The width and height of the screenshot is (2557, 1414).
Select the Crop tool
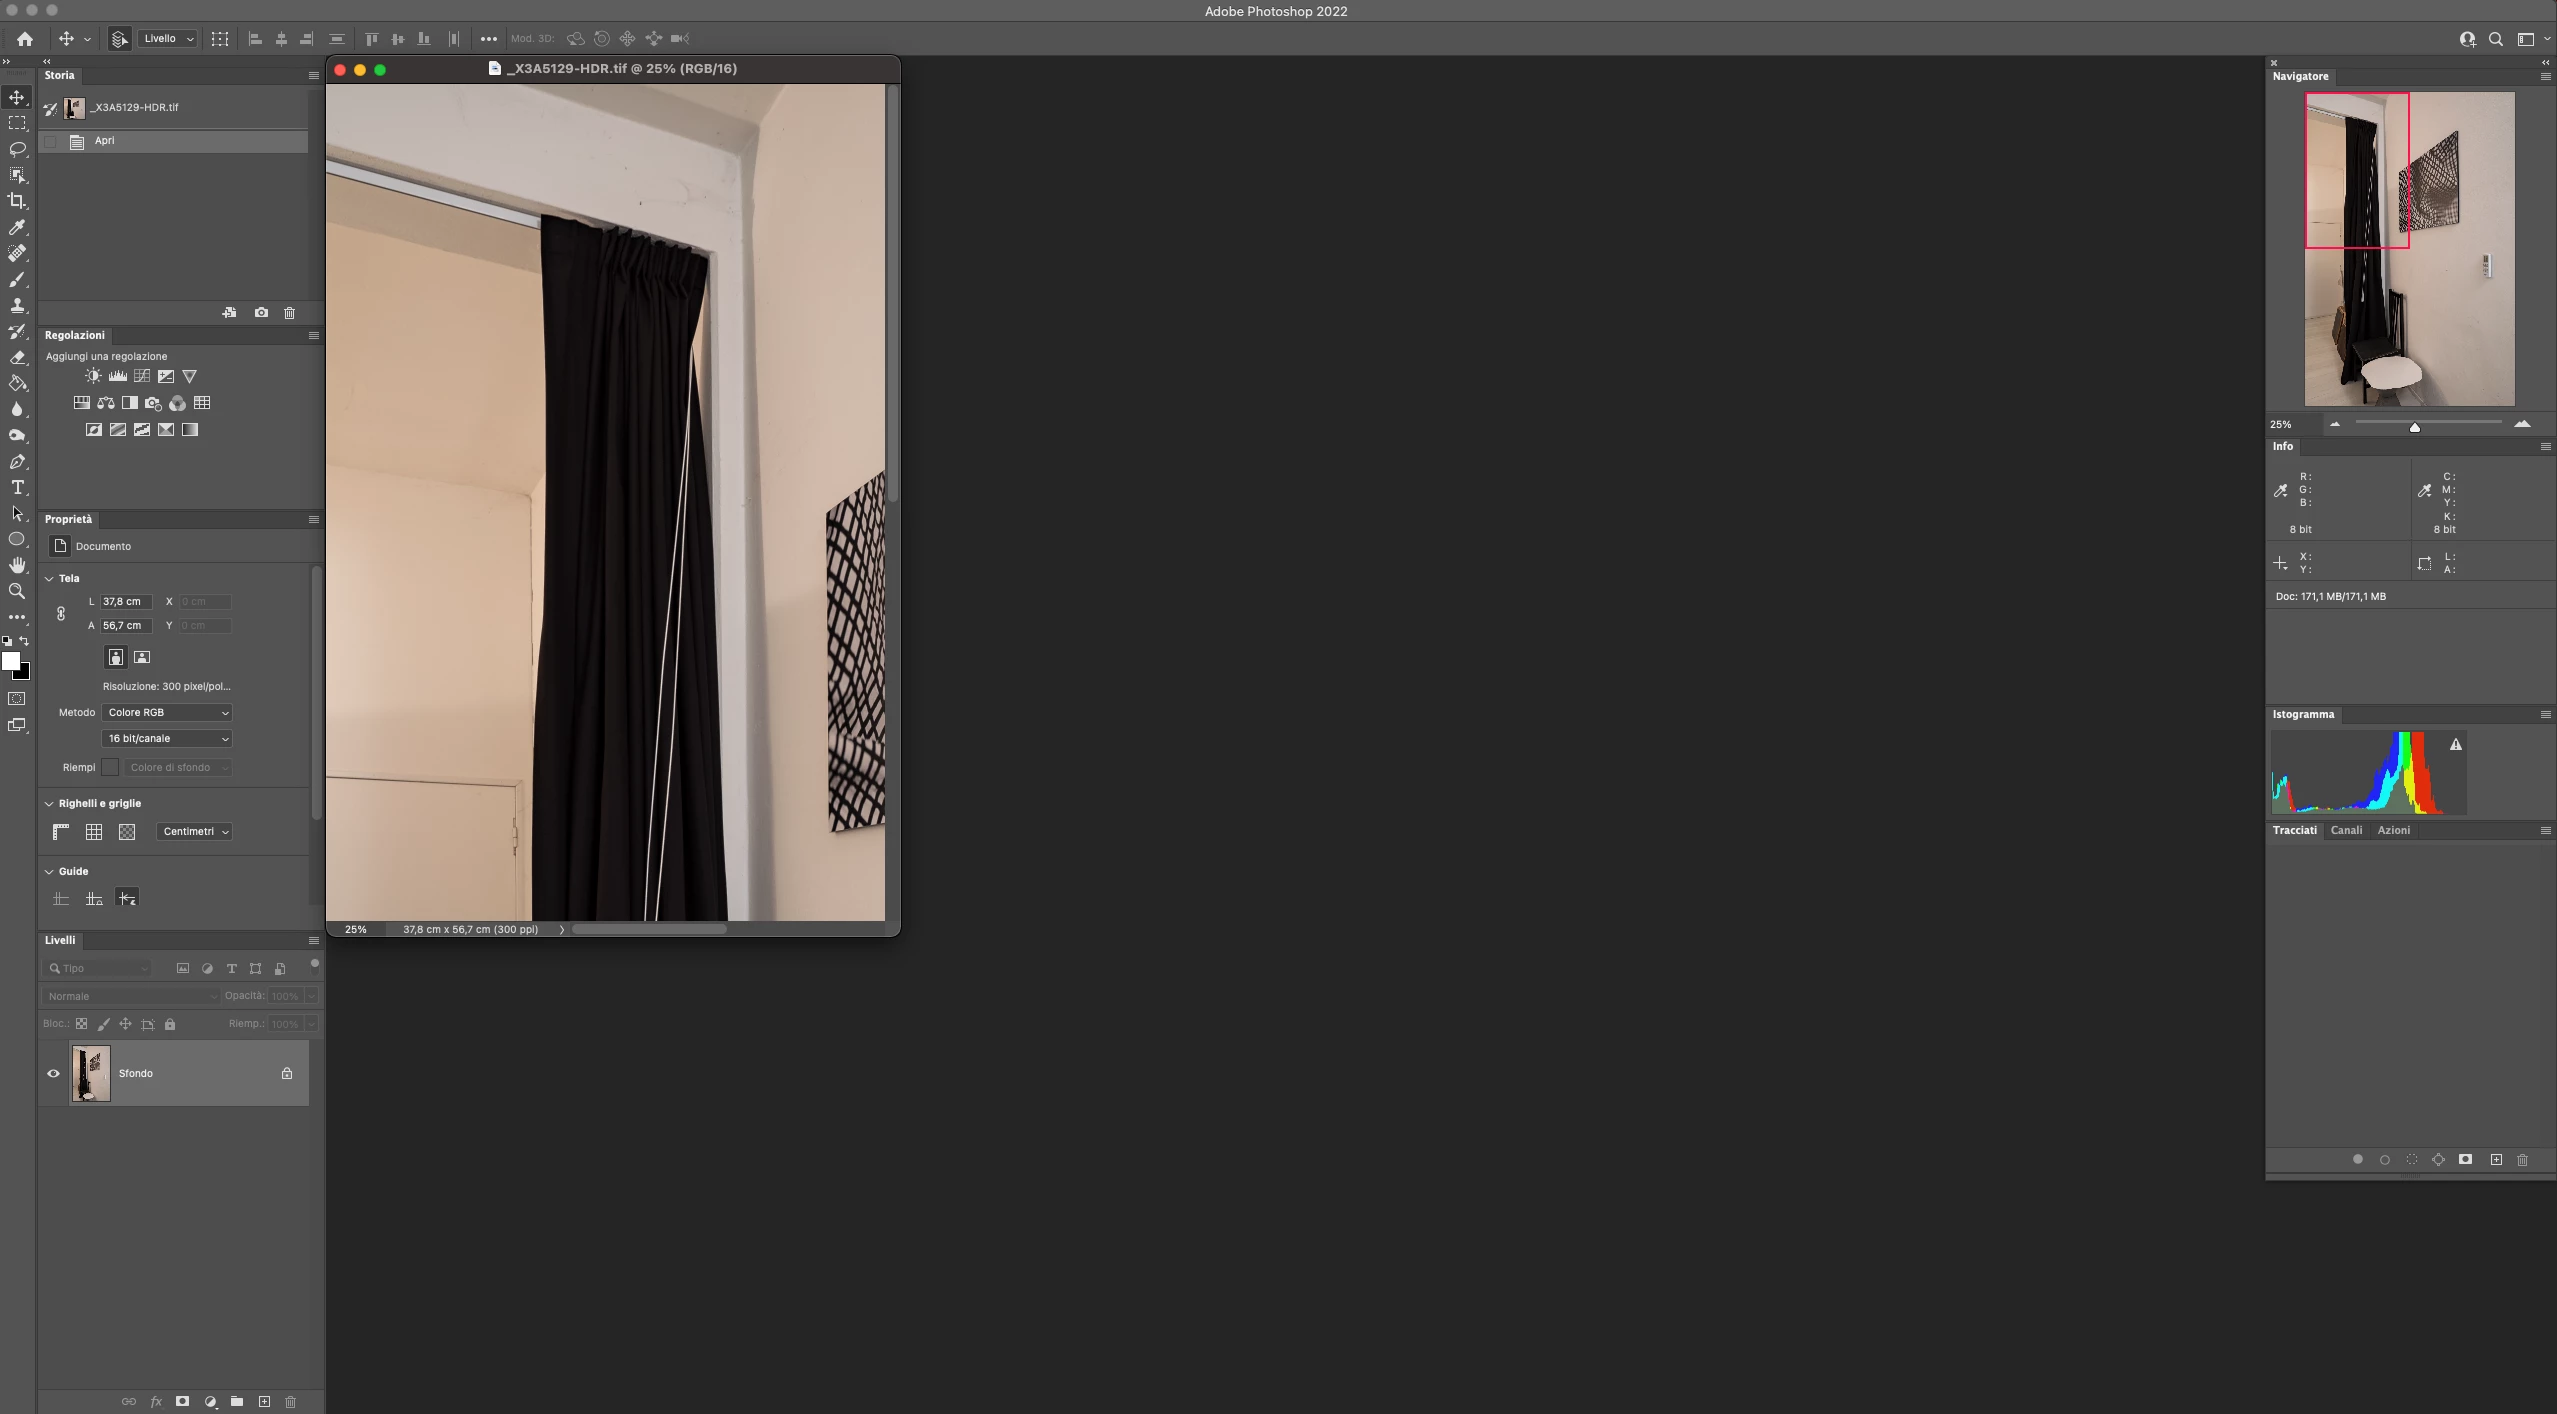point(17,201)
